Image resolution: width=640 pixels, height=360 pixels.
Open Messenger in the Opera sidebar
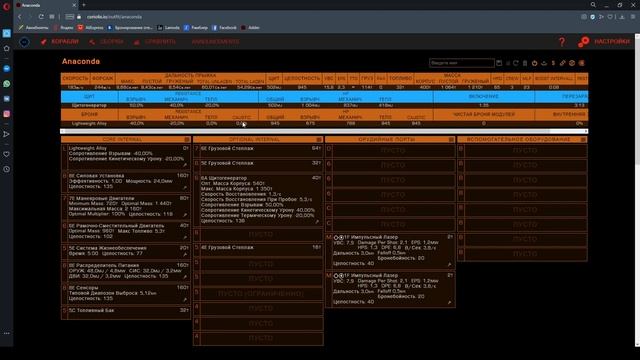[7, 69]
